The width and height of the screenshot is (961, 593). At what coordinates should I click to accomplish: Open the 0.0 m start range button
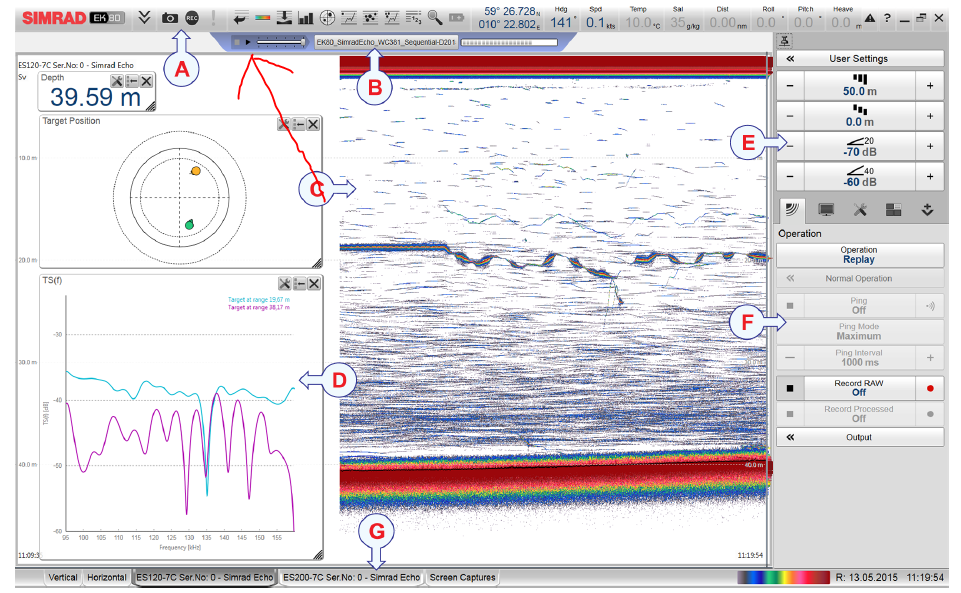click(860, 116)
